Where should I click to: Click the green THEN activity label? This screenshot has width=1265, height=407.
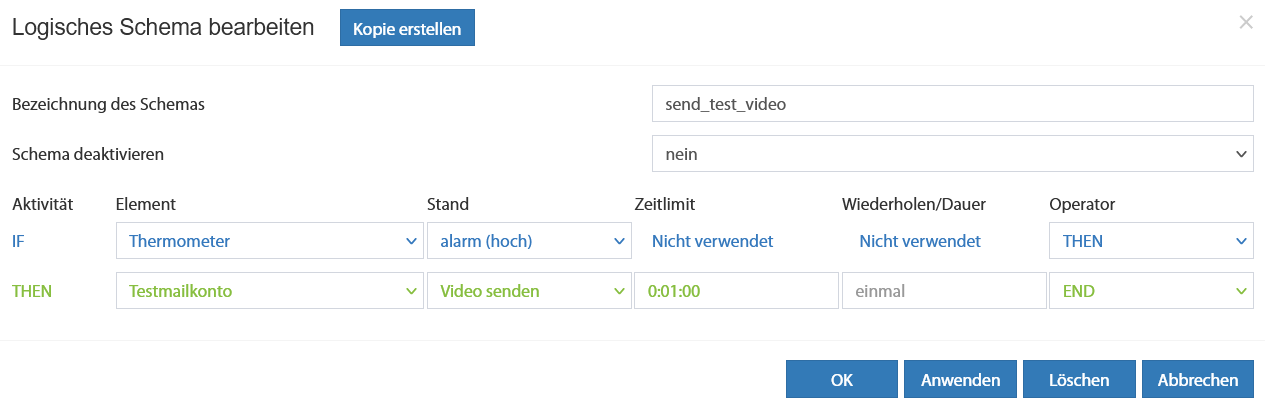[x=31, y=291]
